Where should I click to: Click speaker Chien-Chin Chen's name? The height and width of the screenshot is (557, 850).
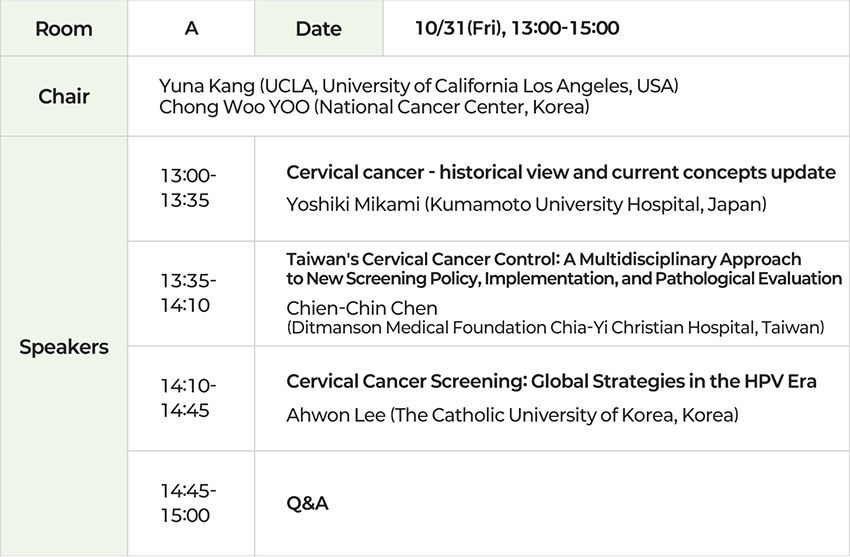tap(362, 308)
